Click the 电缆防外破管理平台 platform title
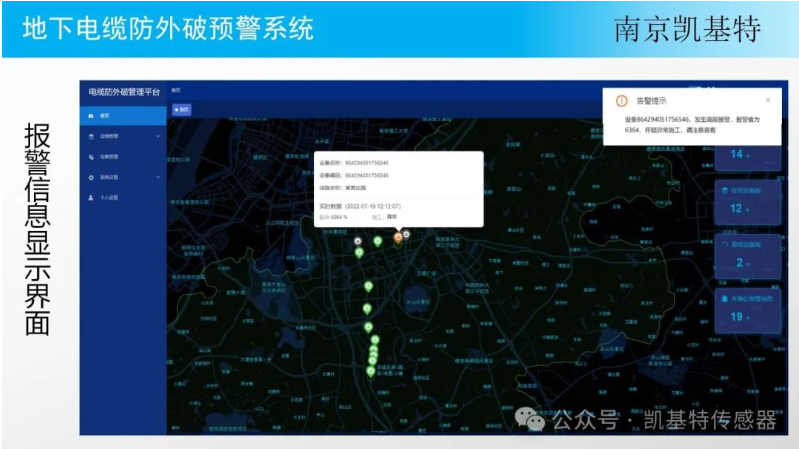 (x=124, y=92)
